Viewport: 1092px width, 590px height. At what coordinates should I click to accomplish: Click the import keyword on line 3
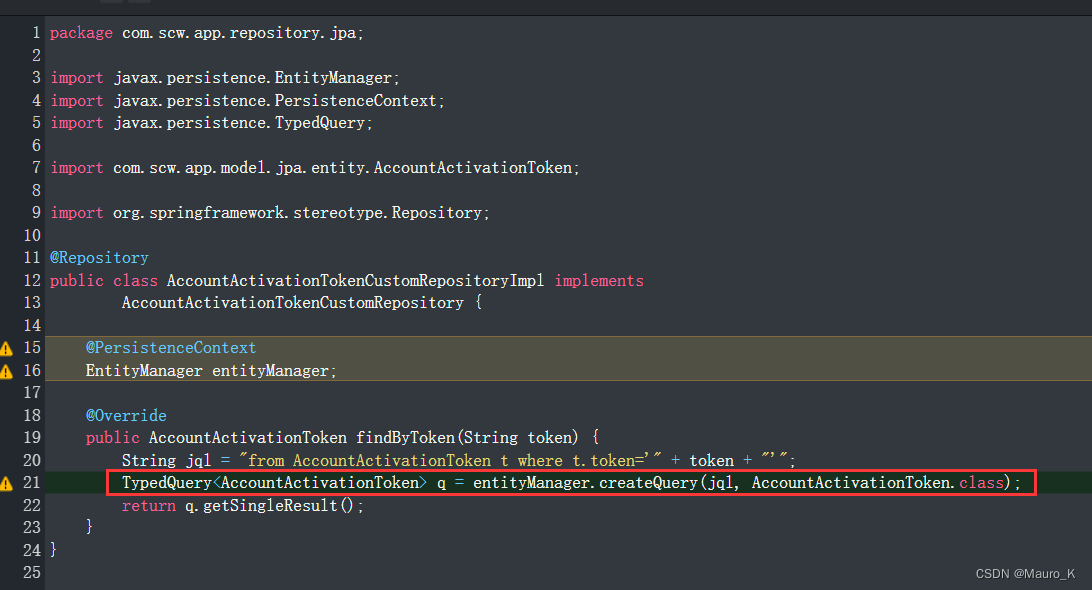tap(77, 77)
